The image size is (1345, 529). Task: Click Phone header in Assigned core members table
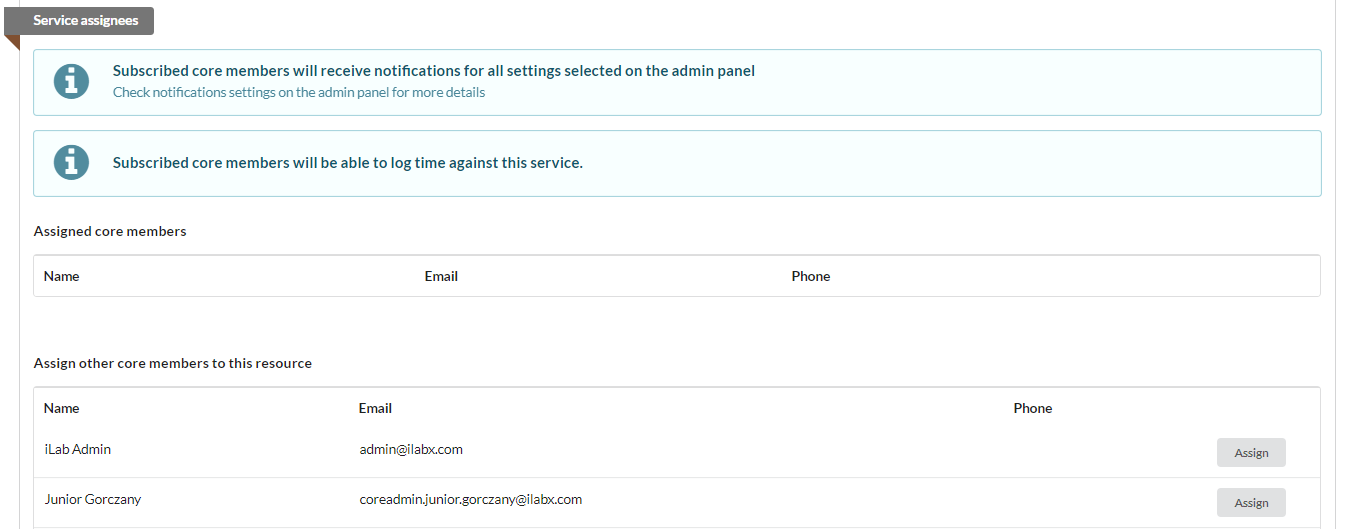810,276
